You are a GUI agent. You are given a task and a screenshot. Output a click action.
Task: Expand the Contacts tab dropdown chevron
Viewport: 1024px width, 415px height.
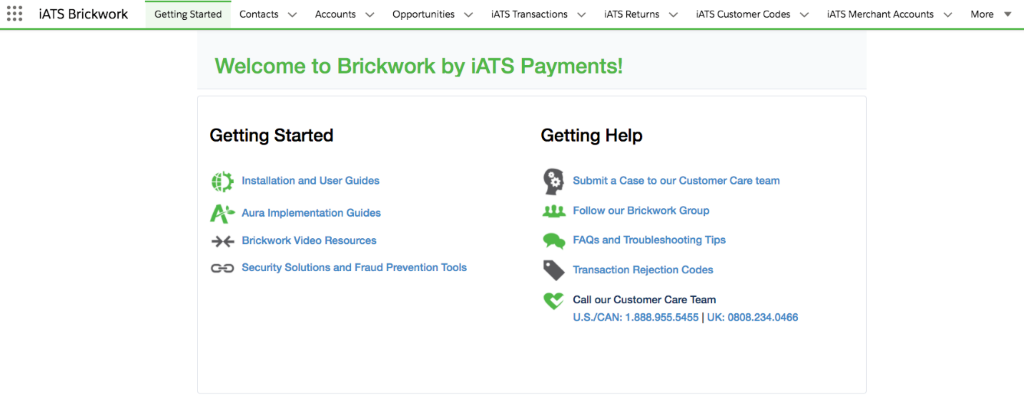click(292, 14)
